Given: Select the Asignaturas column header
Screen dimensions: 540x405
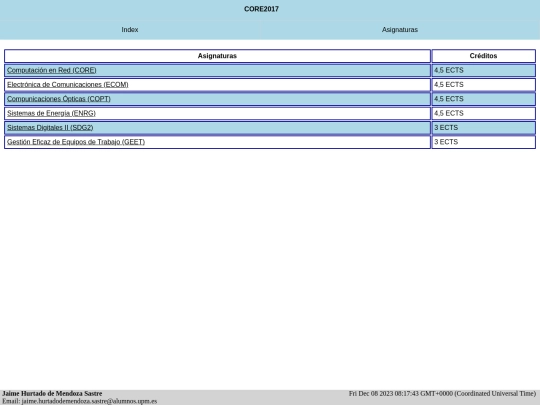Looking at the screenshot, I should point(217,56).
